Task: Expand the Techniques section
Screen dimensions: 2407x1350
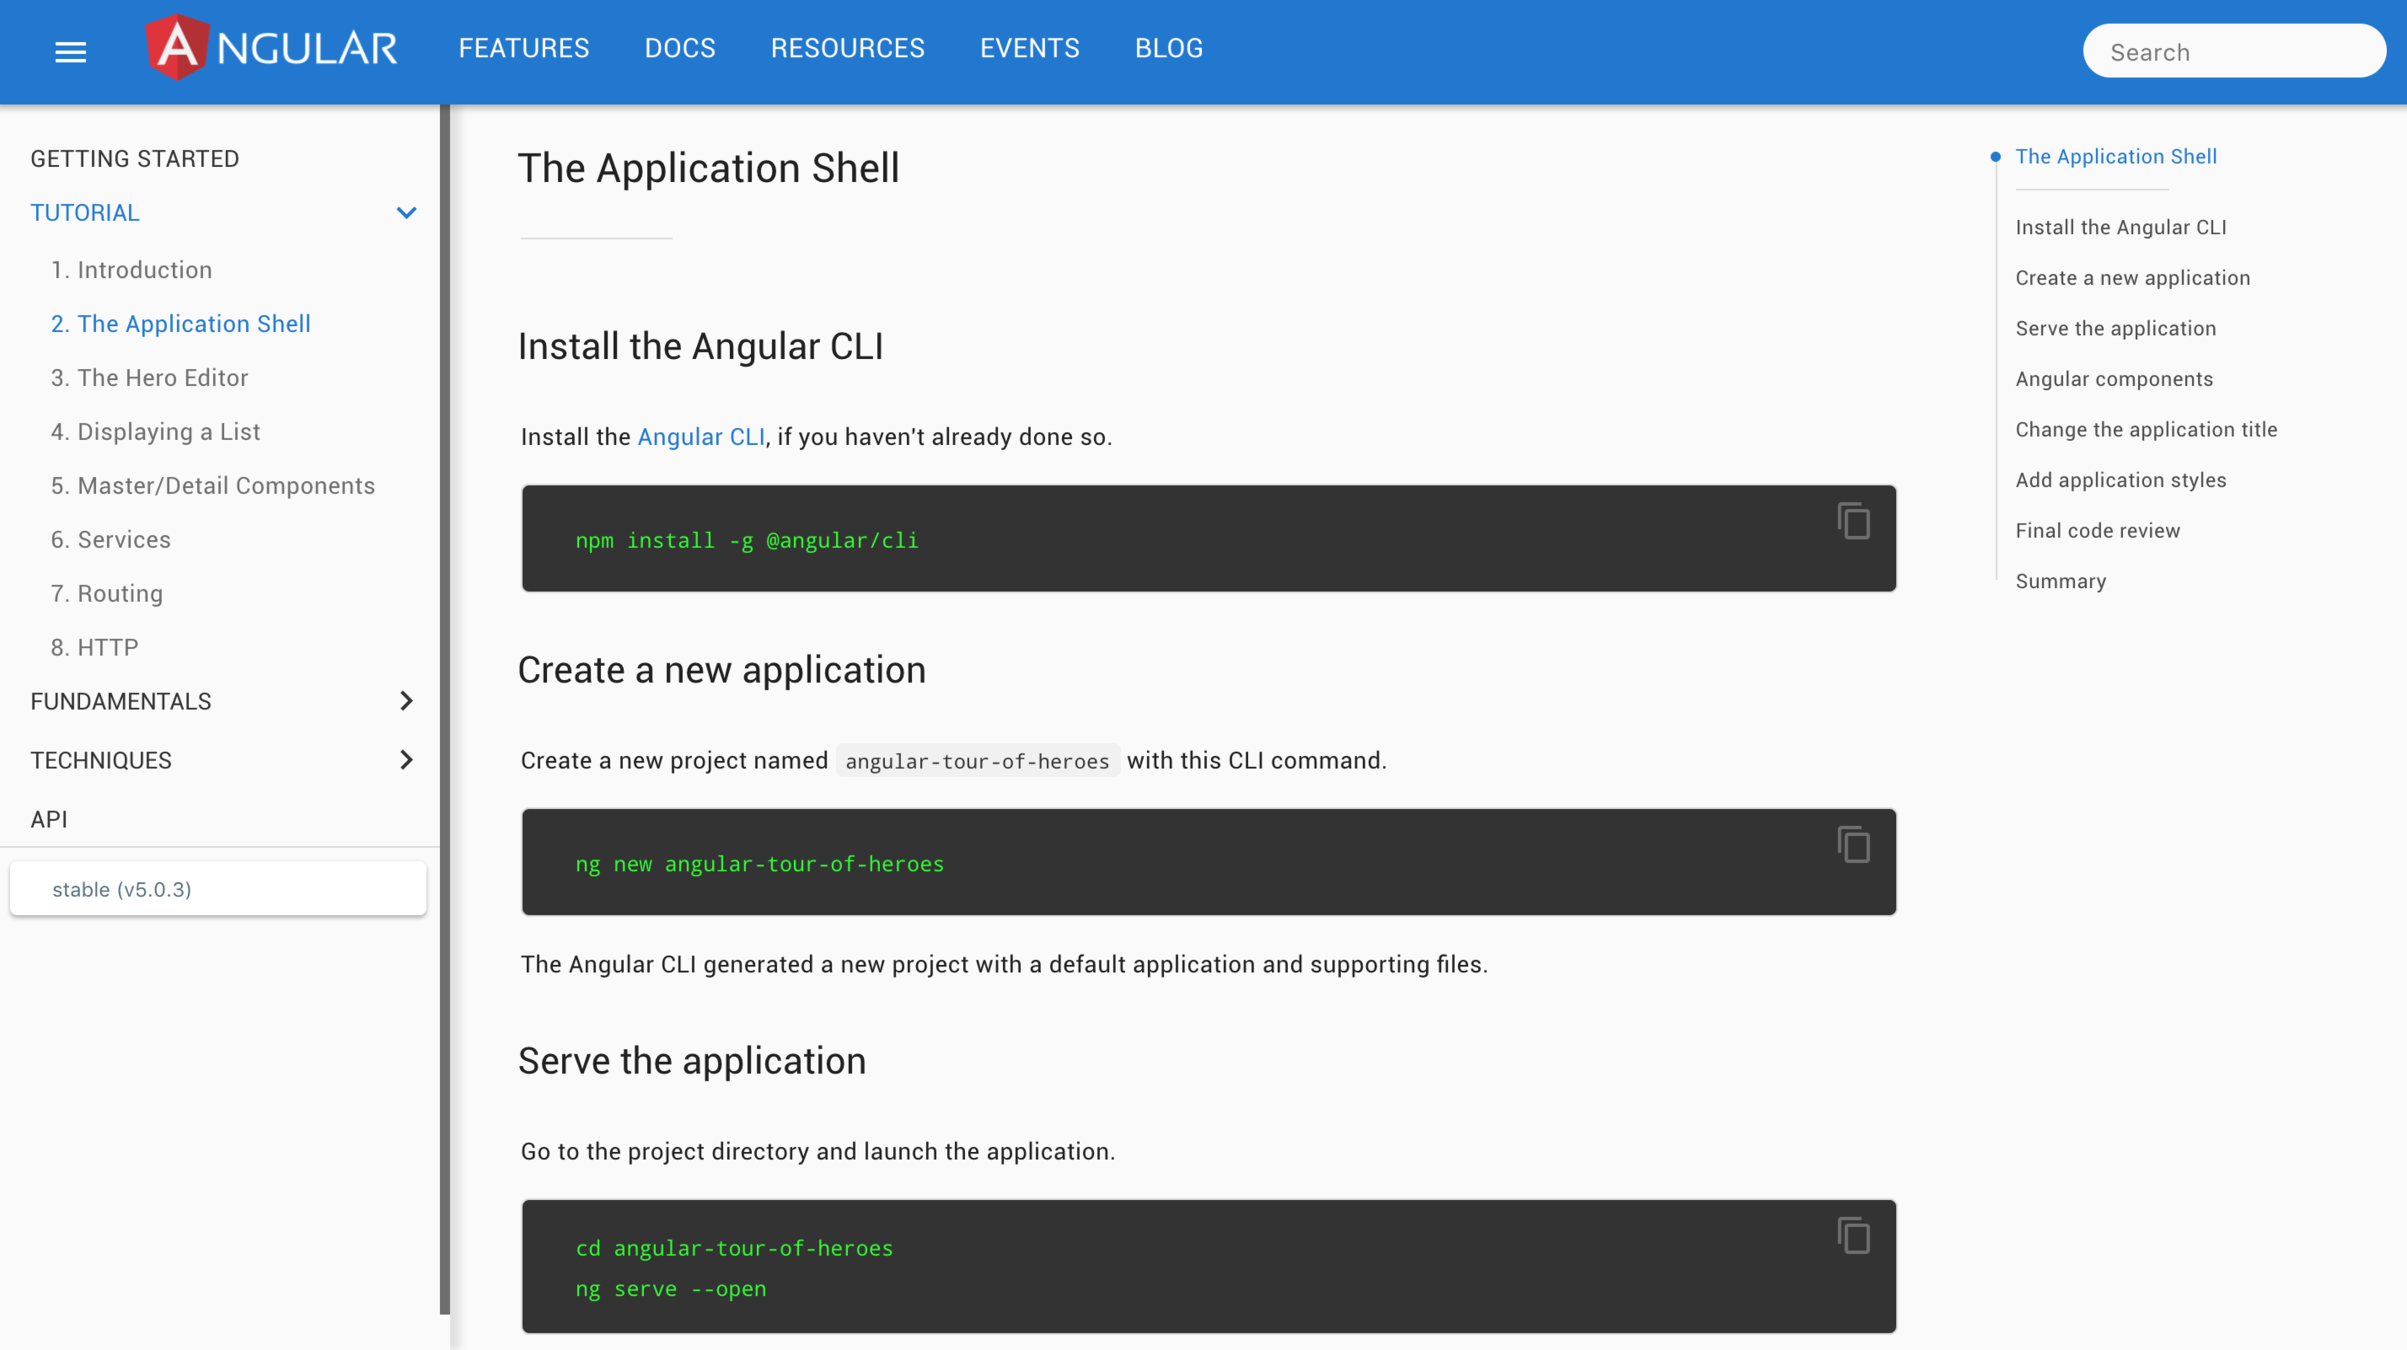Action: (406, 760)
